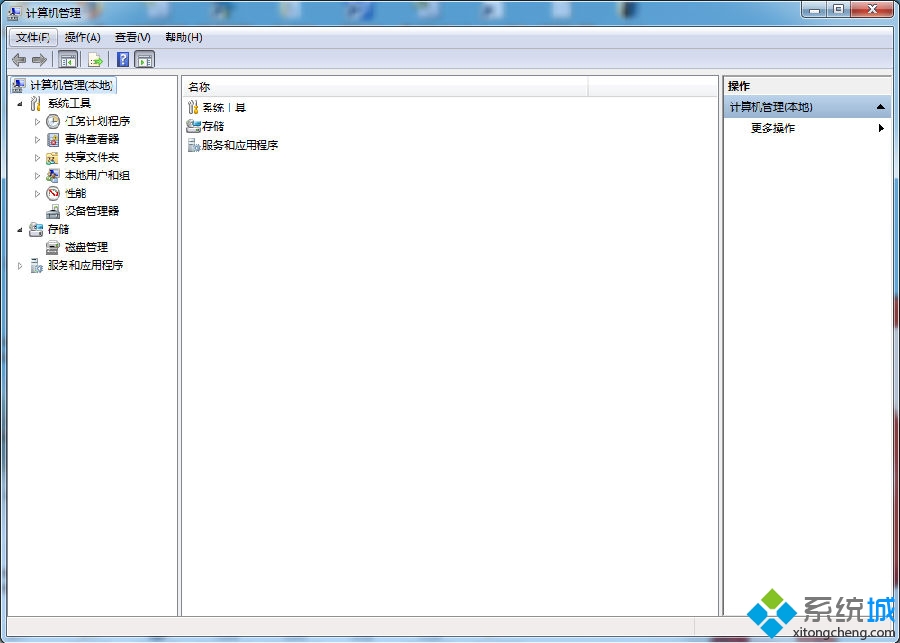900x643 pixels.
Task: Go forward with the toolbar Forward arrow
Action: click(39, 60)
